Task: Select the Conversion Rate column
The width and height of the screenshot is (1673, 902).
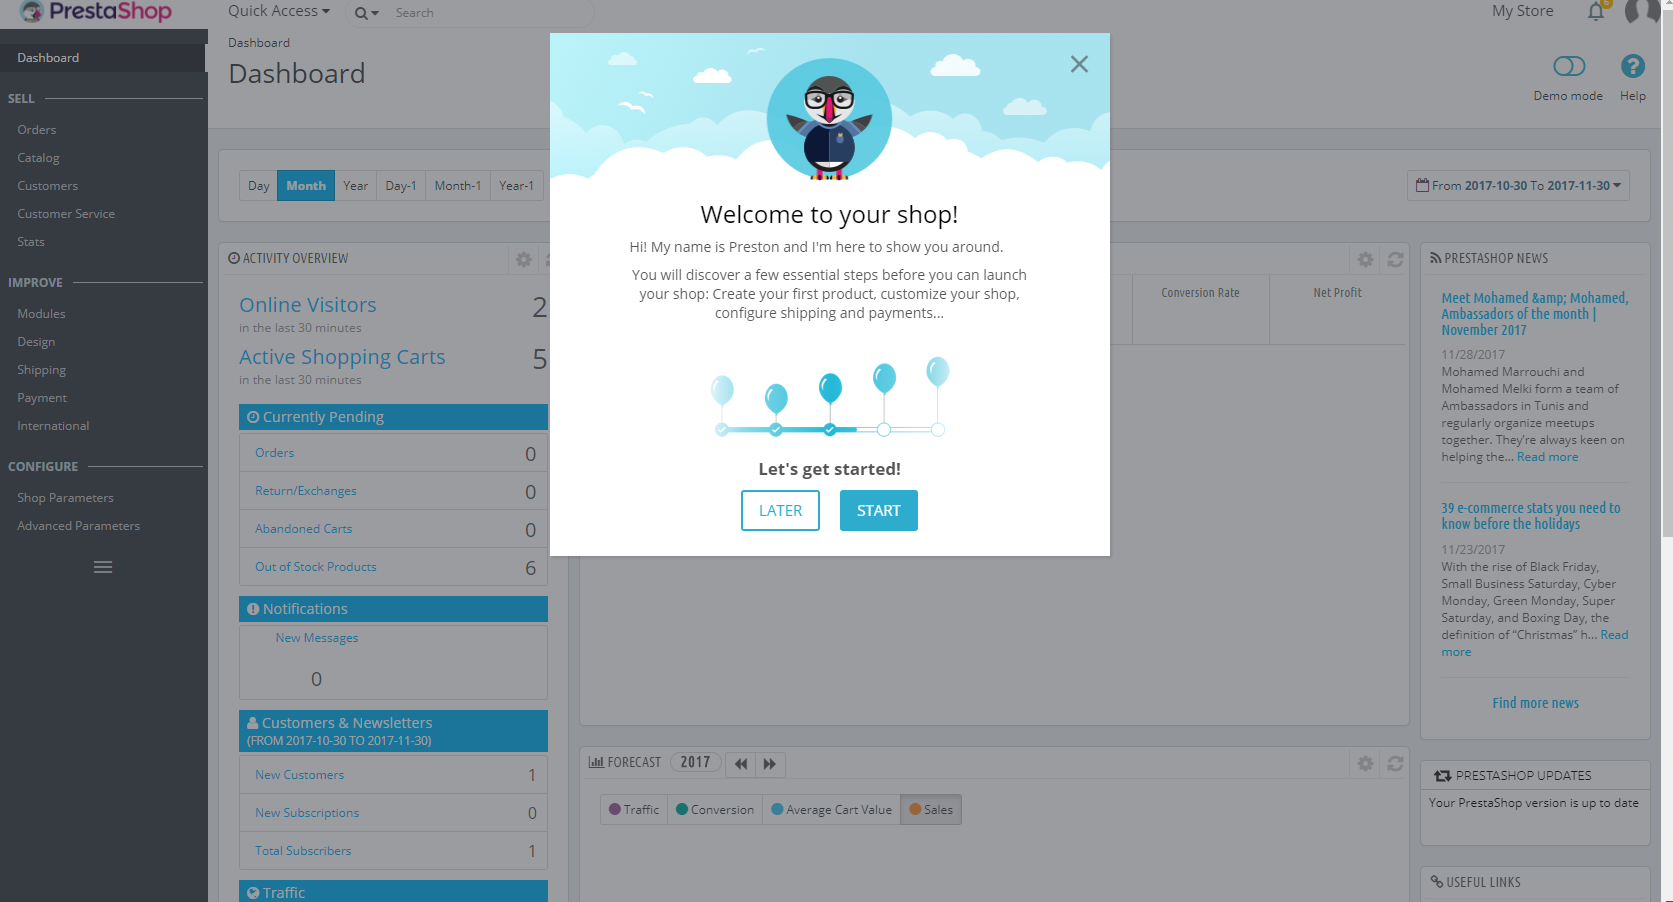Action: pyautogui.click(x=1200, y=293)
